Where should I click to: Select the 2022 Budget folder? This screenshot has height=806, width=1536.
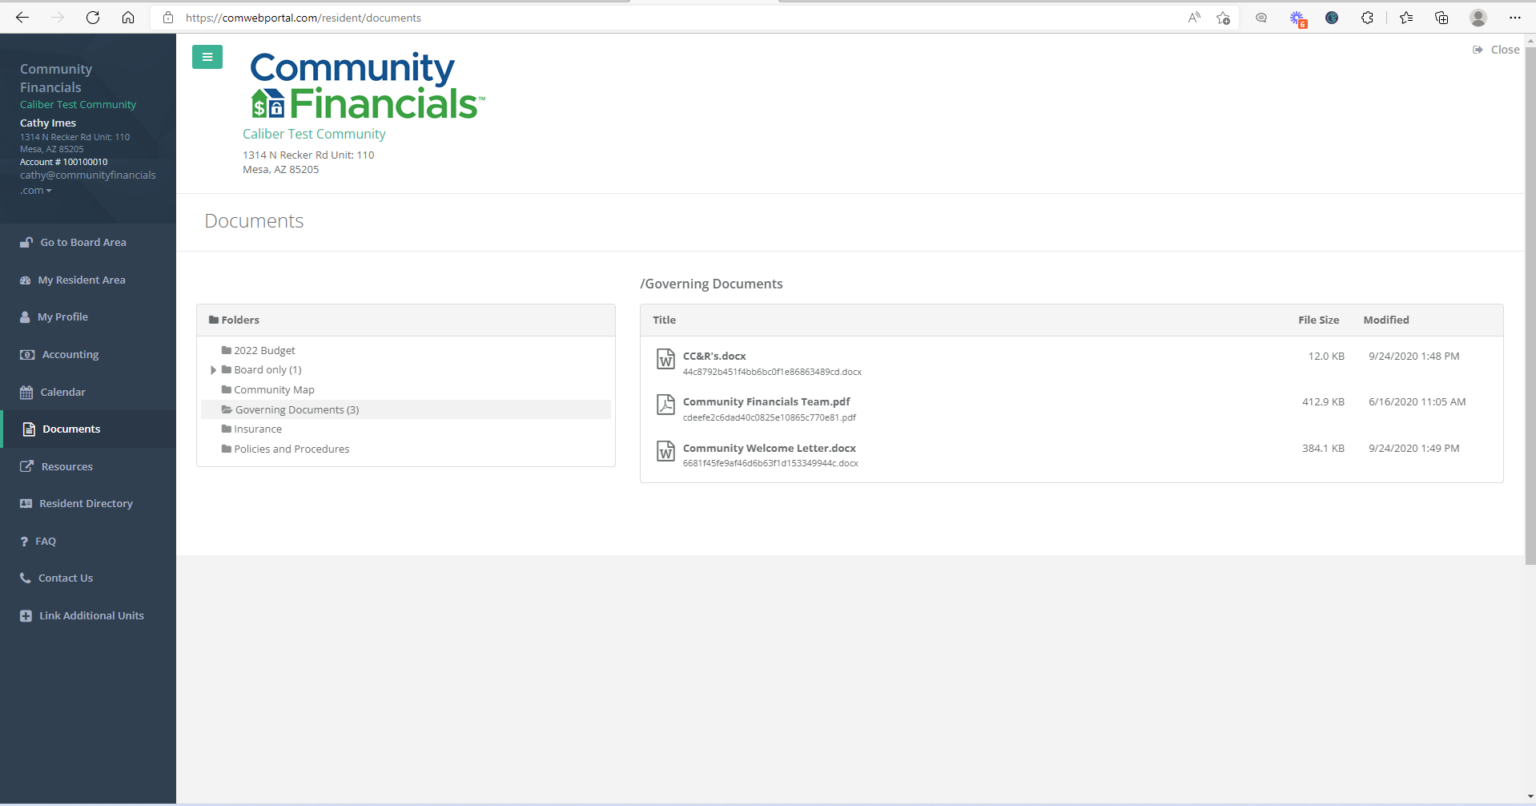(x=264, y=351)
